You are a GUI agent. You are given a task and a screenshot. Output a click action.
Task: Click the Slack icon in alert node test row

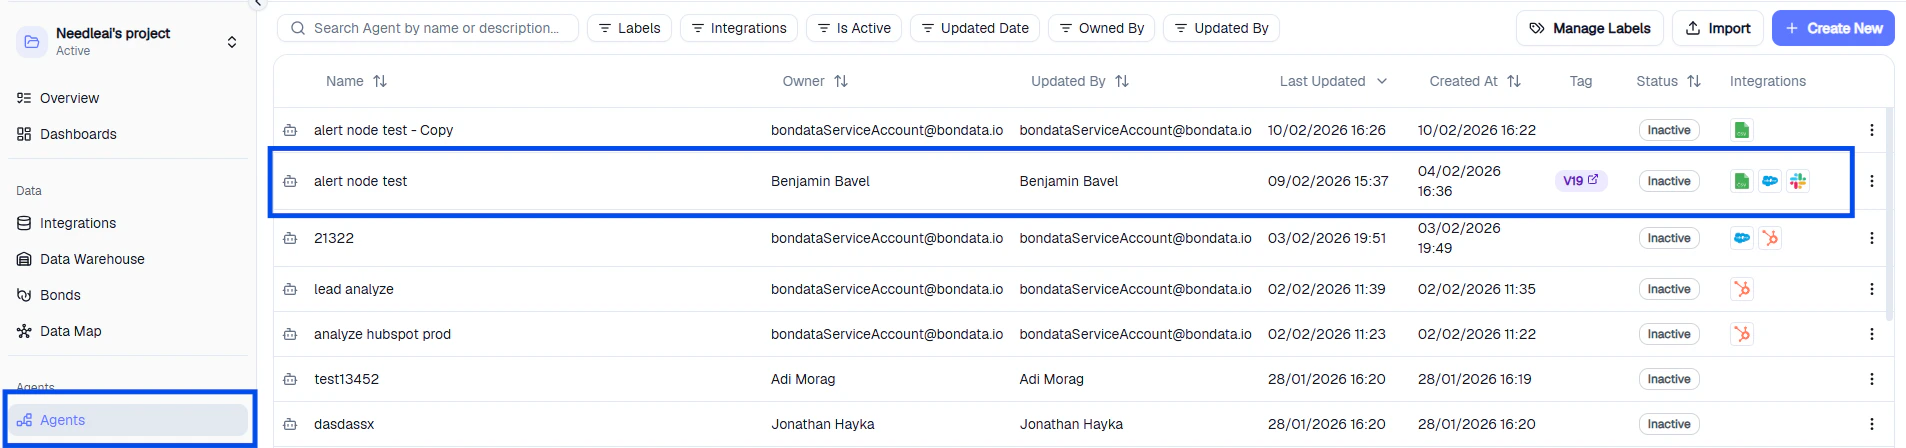point(1798,181)
